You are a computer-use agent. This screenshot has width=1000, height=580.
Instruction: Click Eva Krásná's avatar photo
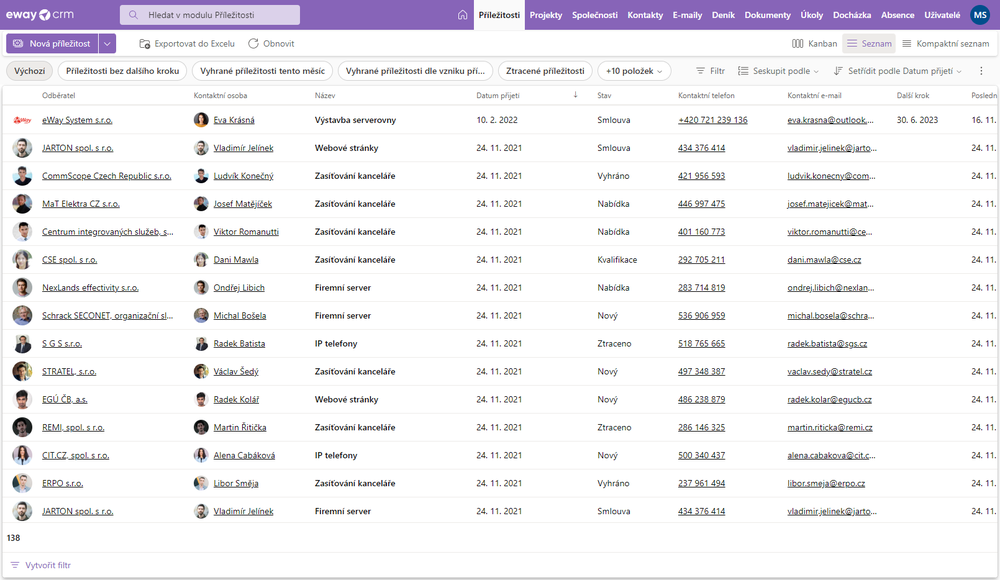tap(201, 120)
